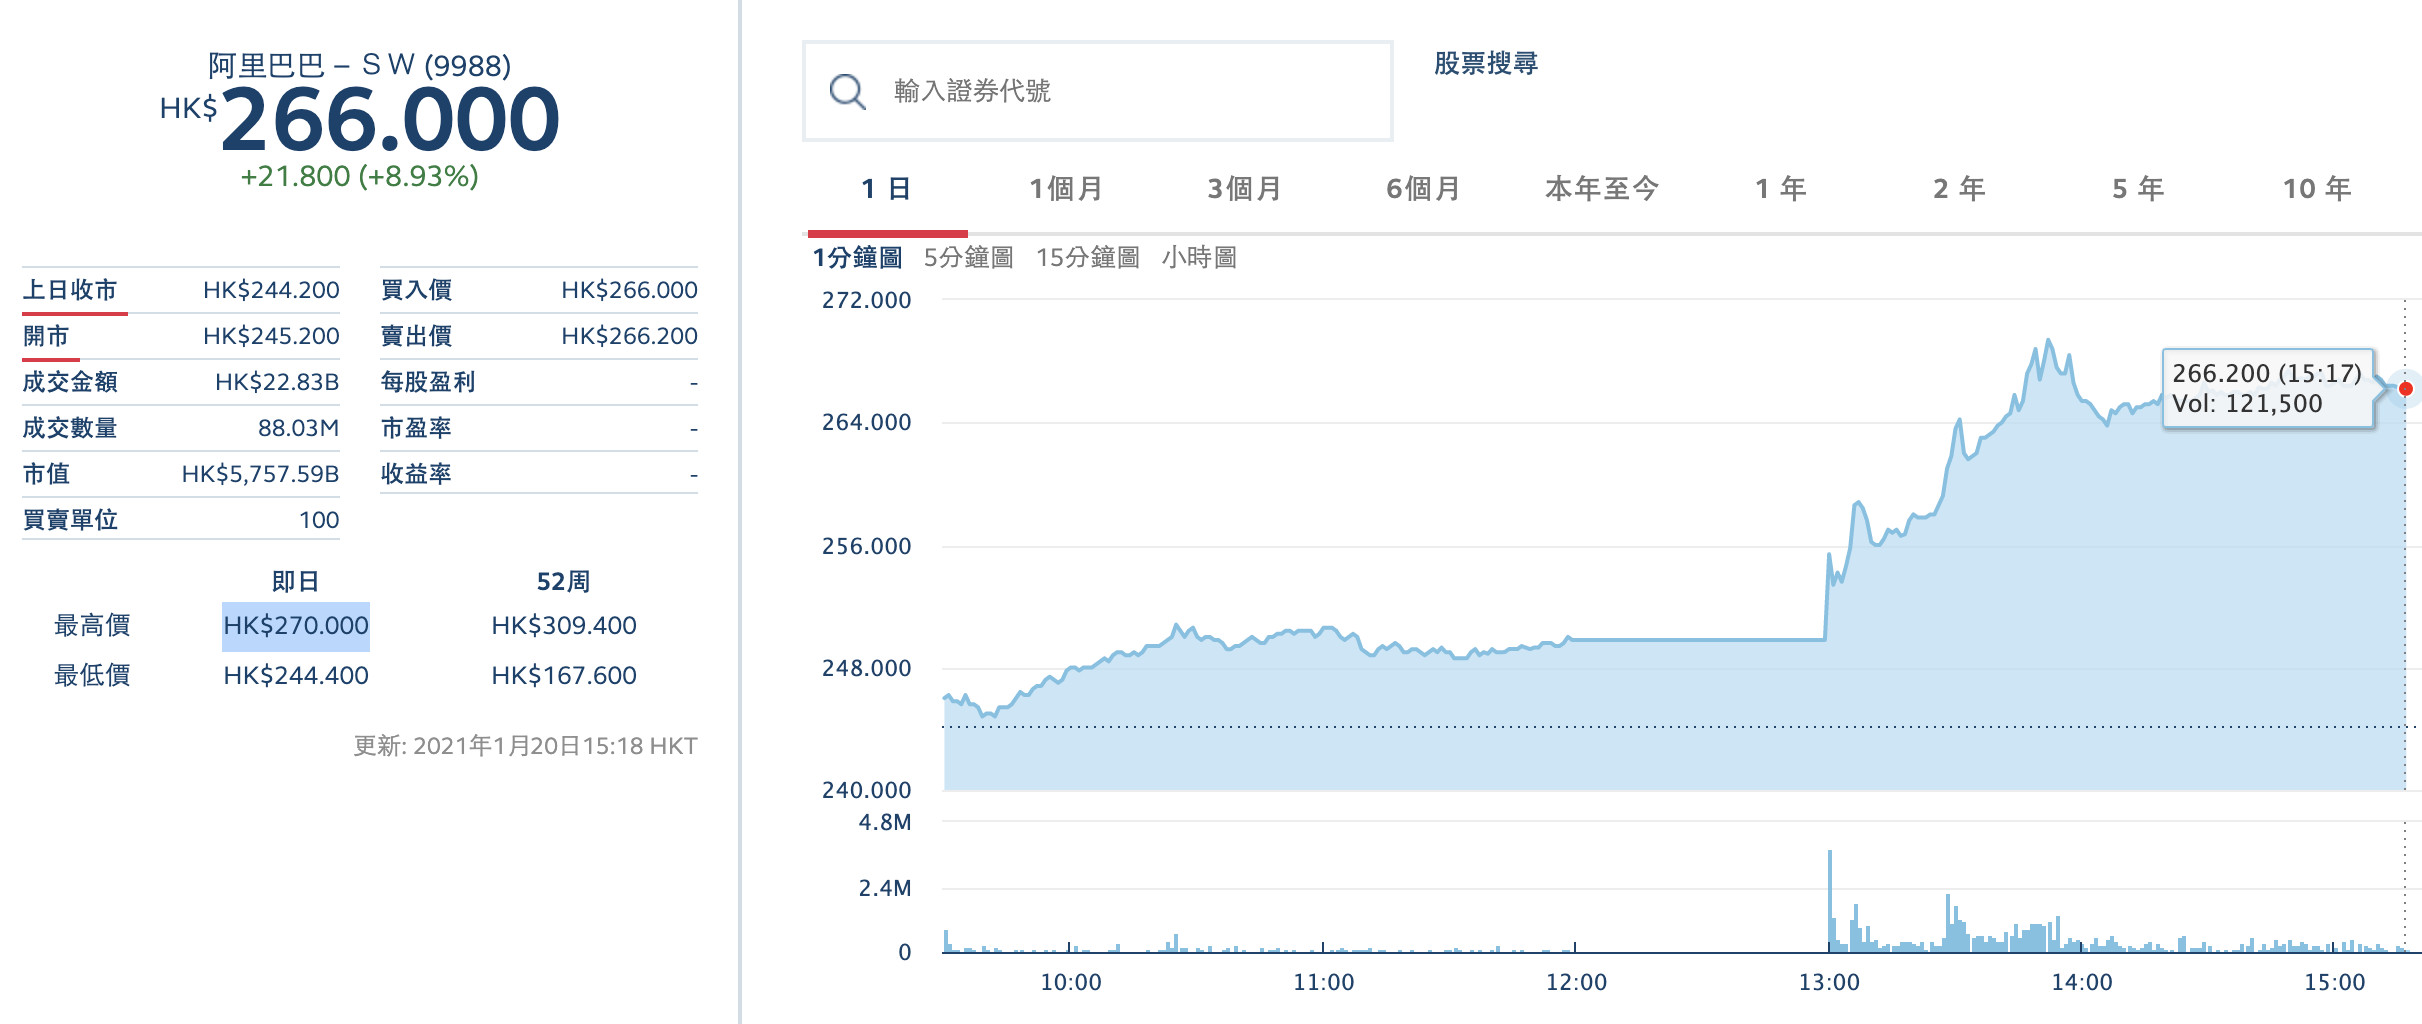The height and width of the screenshot is (1024, 2422).
Task: Click the HK$266.200 ask price value
Action: click(x=629, y=336)
